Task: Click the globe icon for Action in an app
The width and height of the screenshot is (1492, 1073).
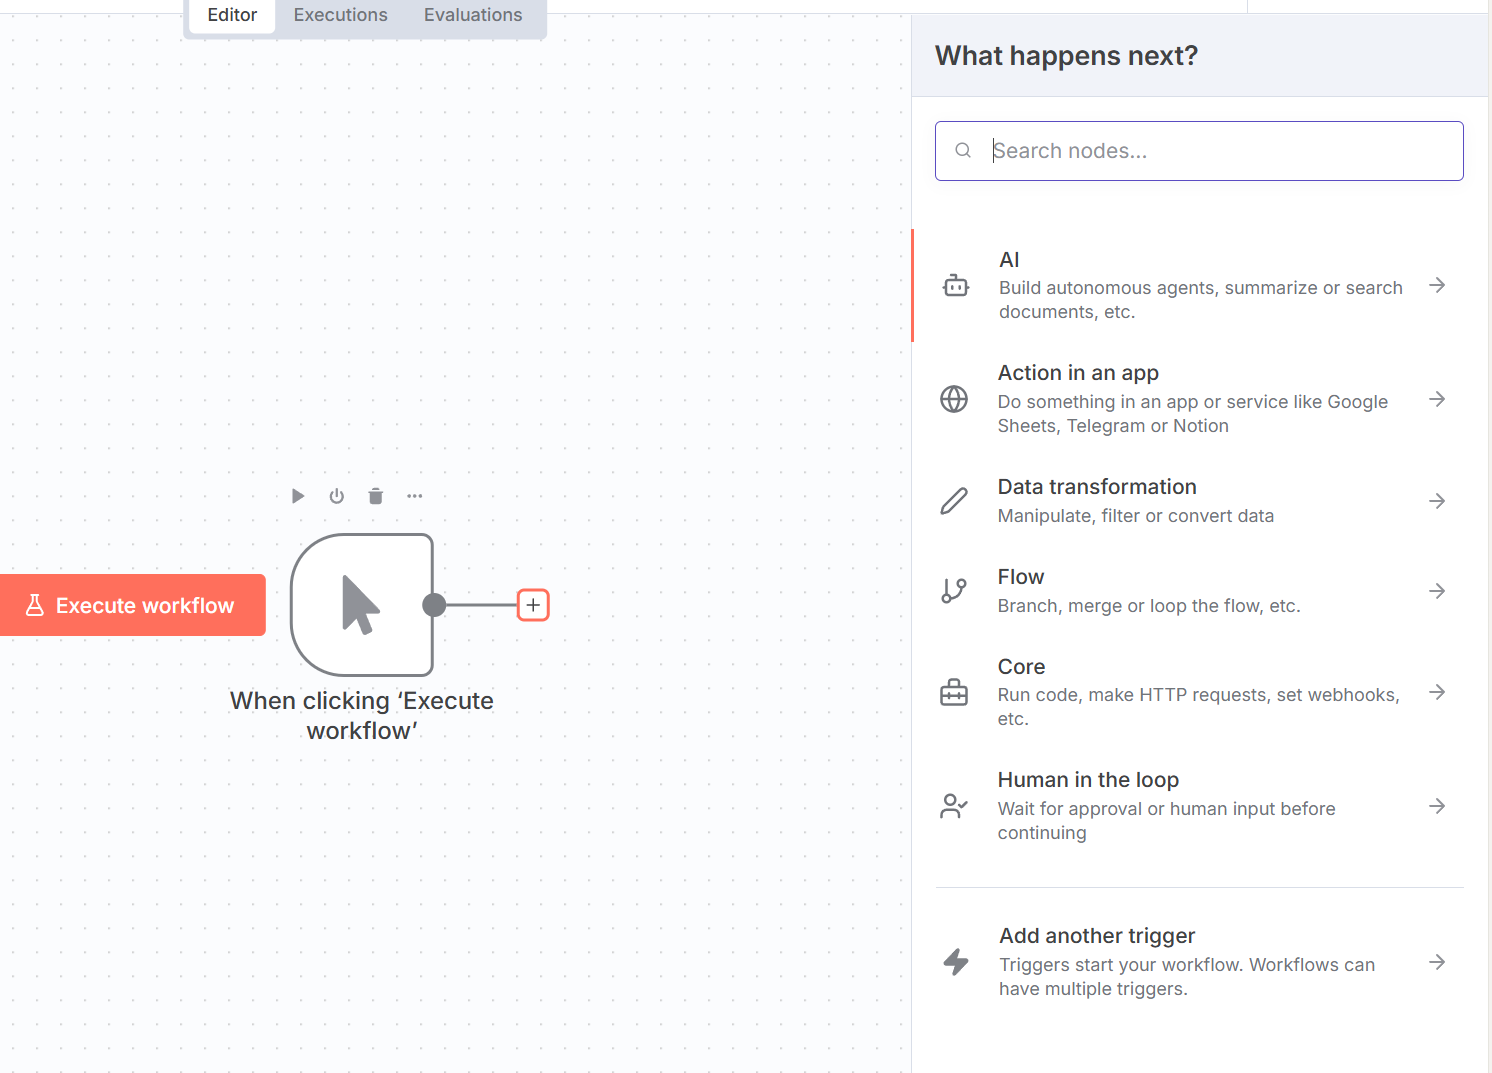Action: pyautogui.click(x=954, y=399)
